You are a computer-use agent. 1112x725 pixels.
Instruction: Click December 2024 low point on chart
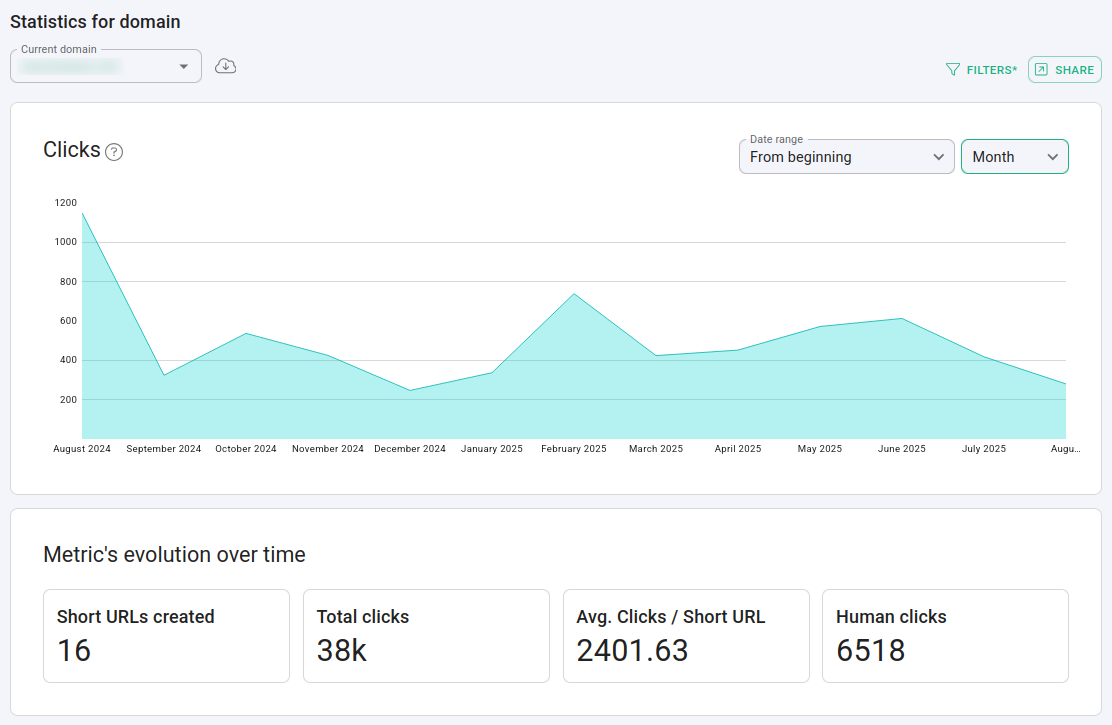tap(410, 390)
